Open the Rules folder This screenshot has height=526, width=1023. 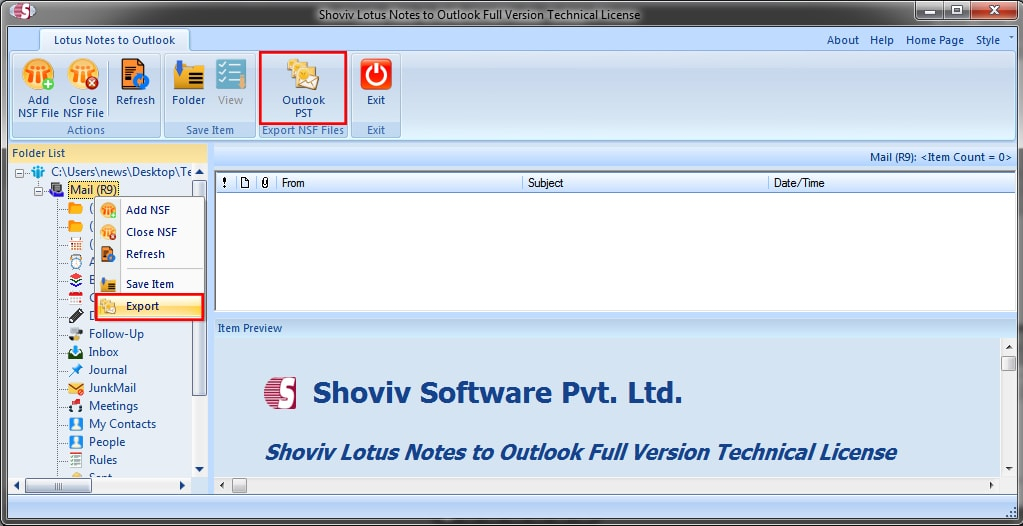(x=103, y=459)
